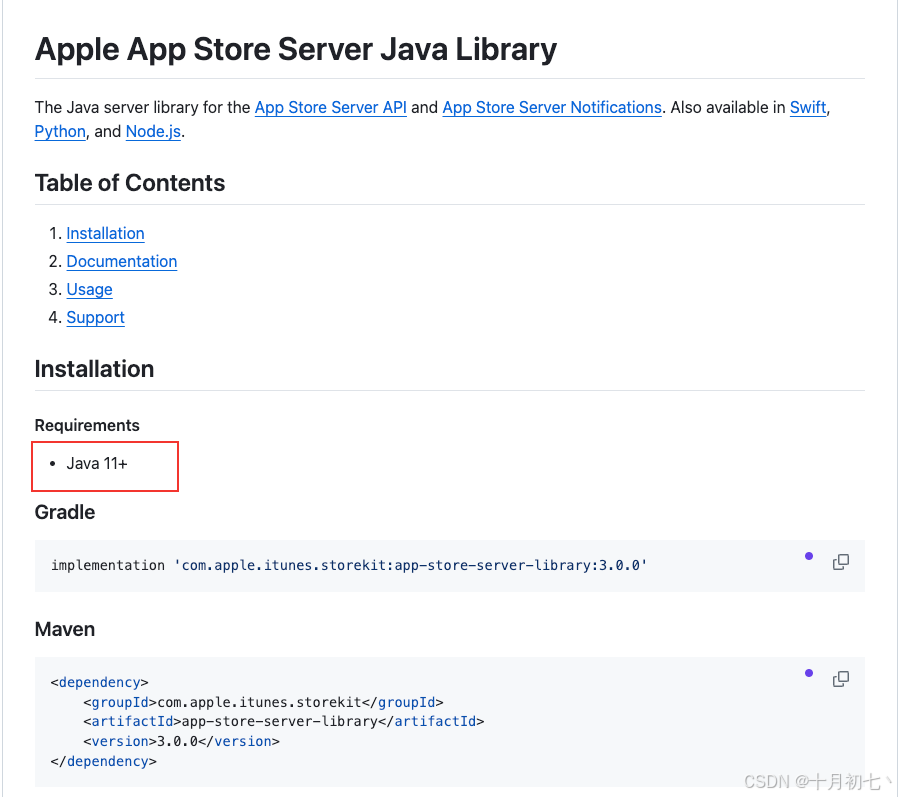Image resolution: width=902 pixels, height=797 pixels.
Task: Click the 'Apple App Store Server Java Library' heading
Action: point(296,49)
